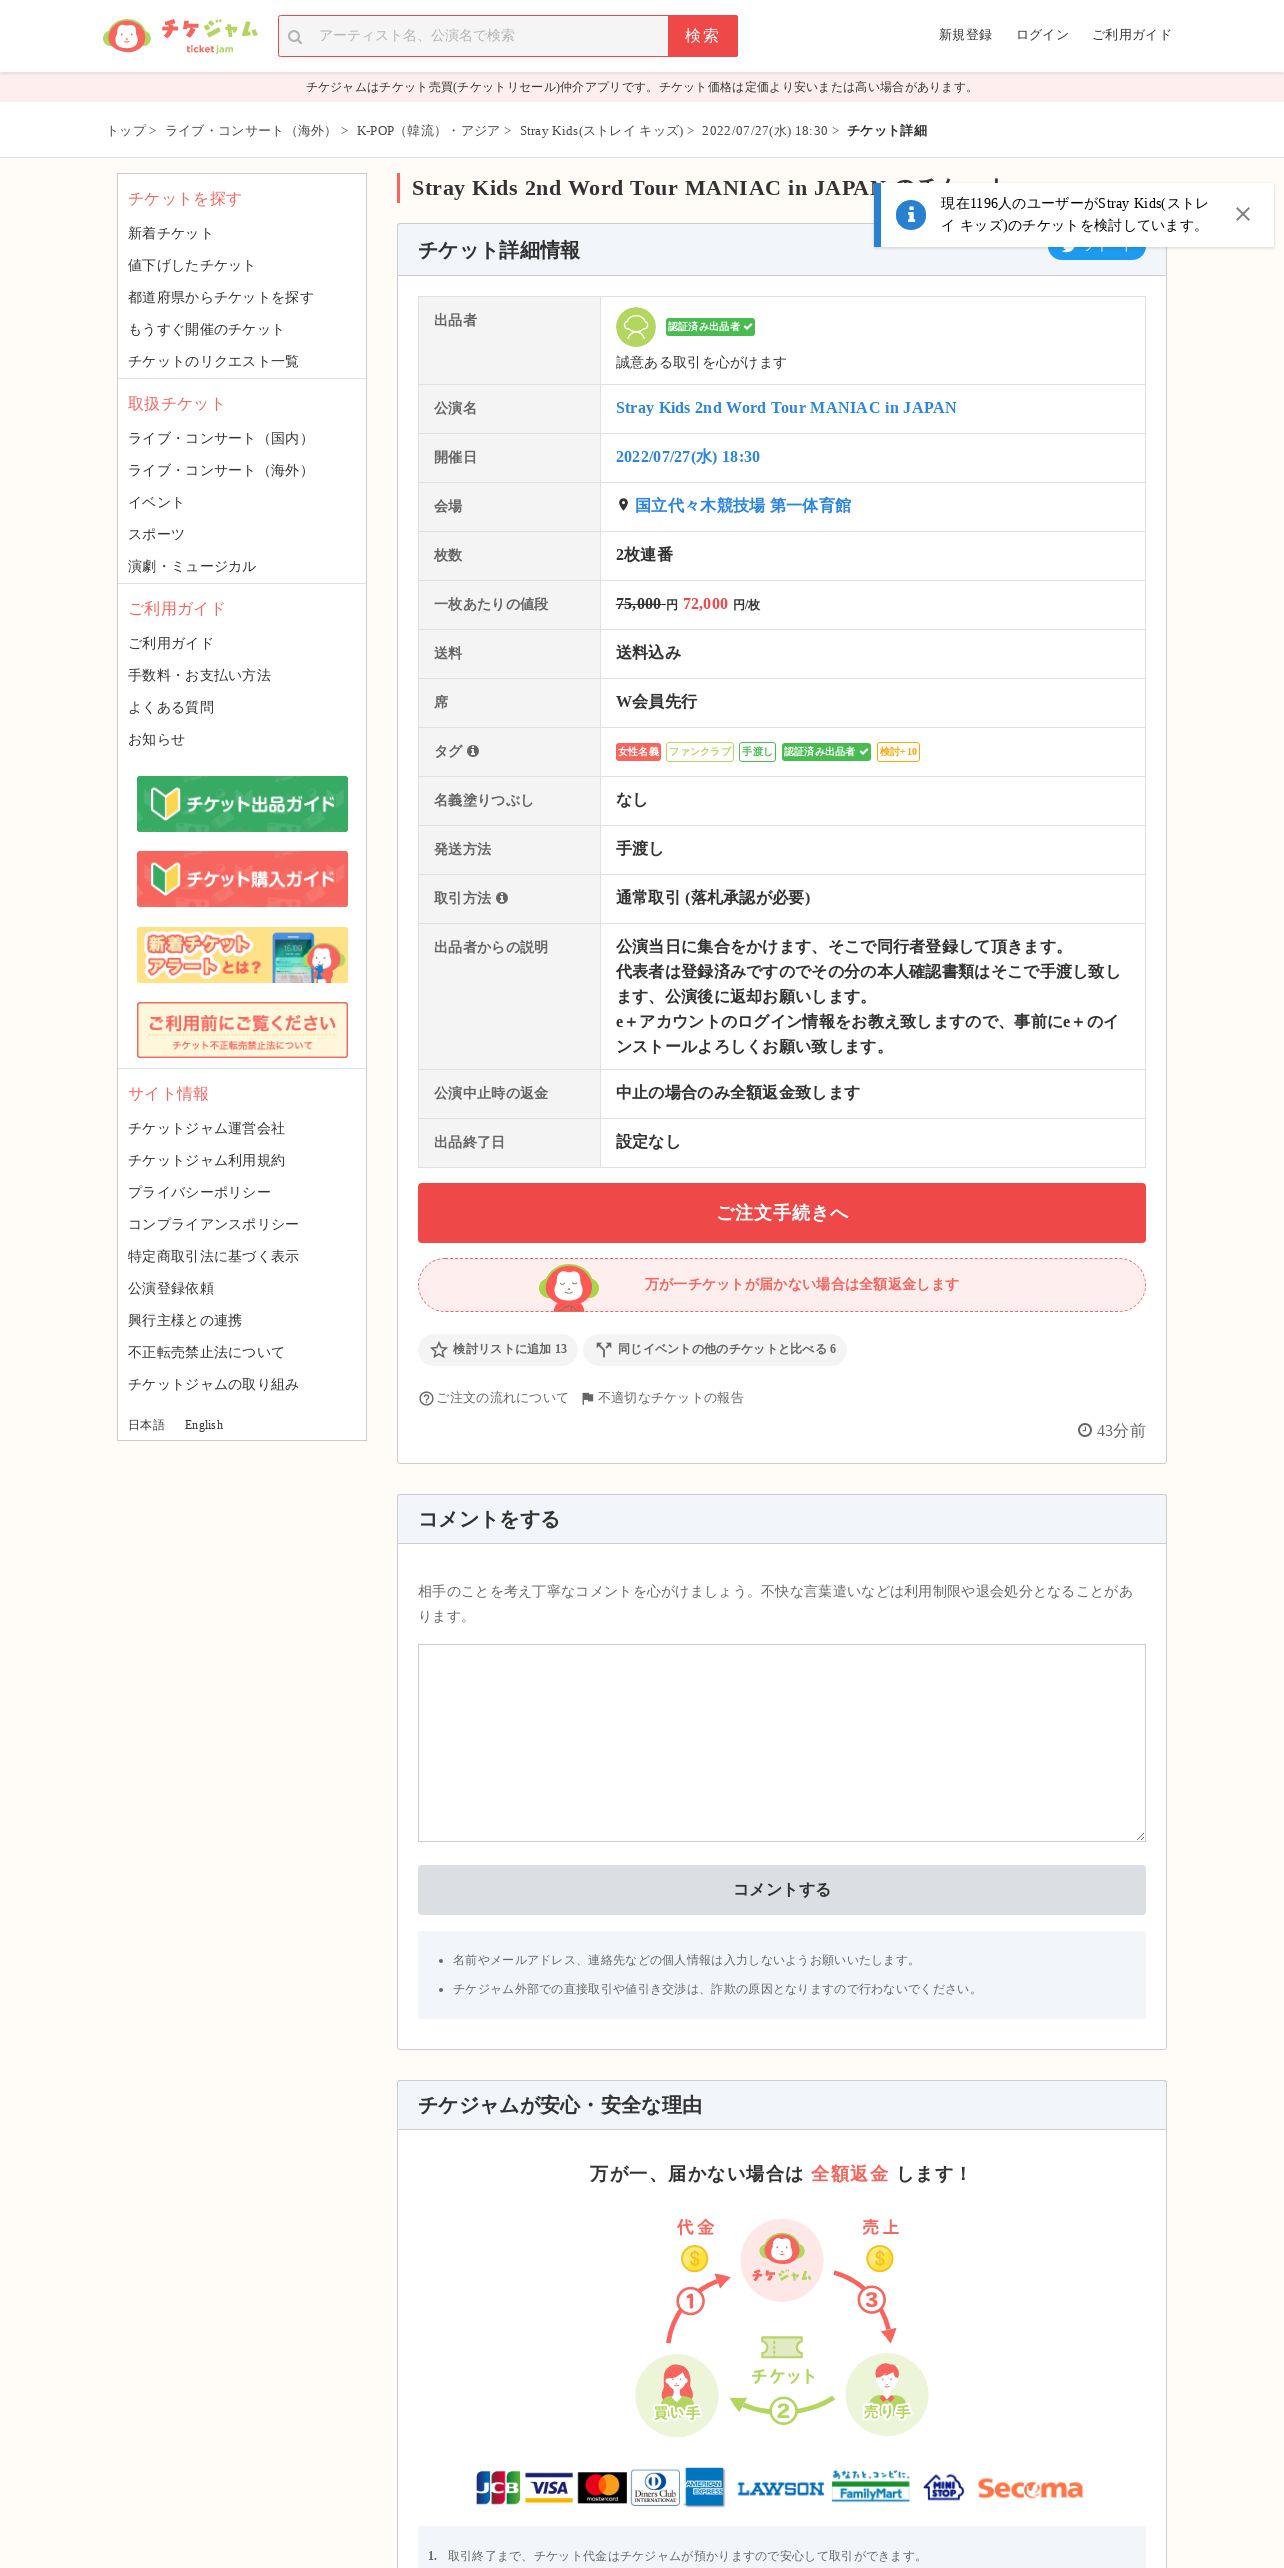Select the 検討+10 tag
This screenshot has width=1284, height=2568.
(898, 752)
